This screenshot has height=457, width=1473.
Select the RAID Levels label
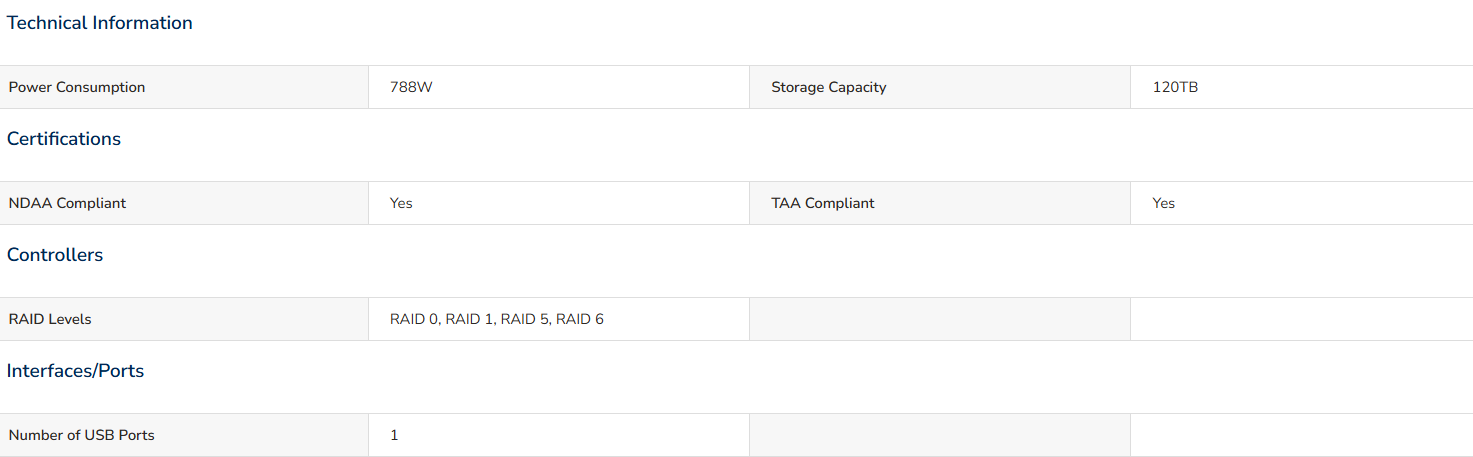coord(50,319)
